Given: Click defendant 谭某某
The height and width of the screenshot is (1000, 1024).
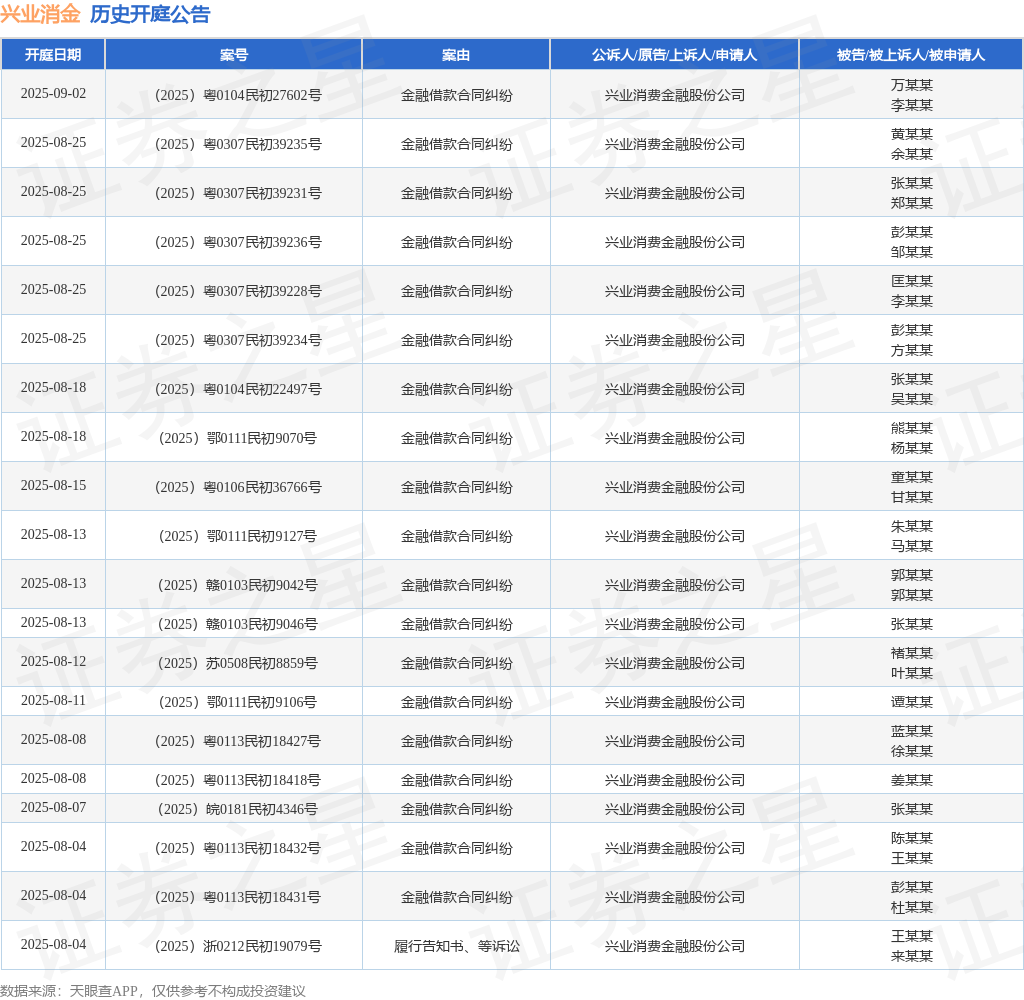Looking at the screenshot, I should tap(912, 702).
